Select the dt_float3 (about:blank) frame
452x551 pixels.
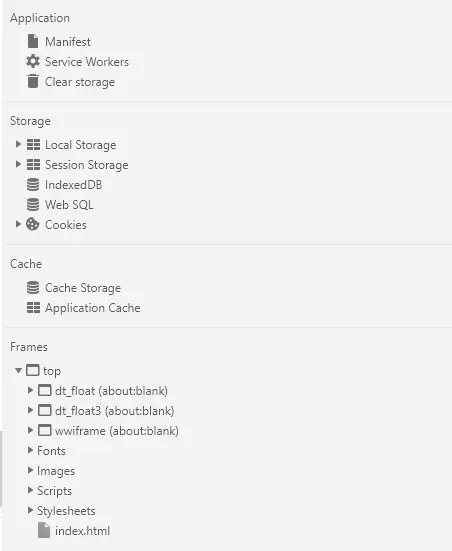pos(115,411)
